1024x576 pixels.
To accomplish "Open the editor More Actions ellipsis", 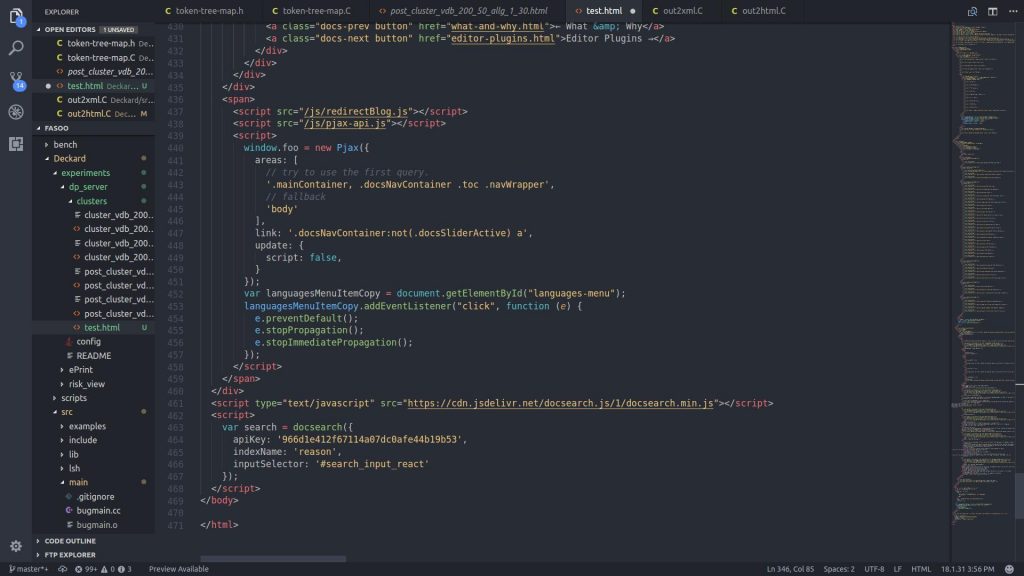I will pyautogui.click(x=1013, y=11).
